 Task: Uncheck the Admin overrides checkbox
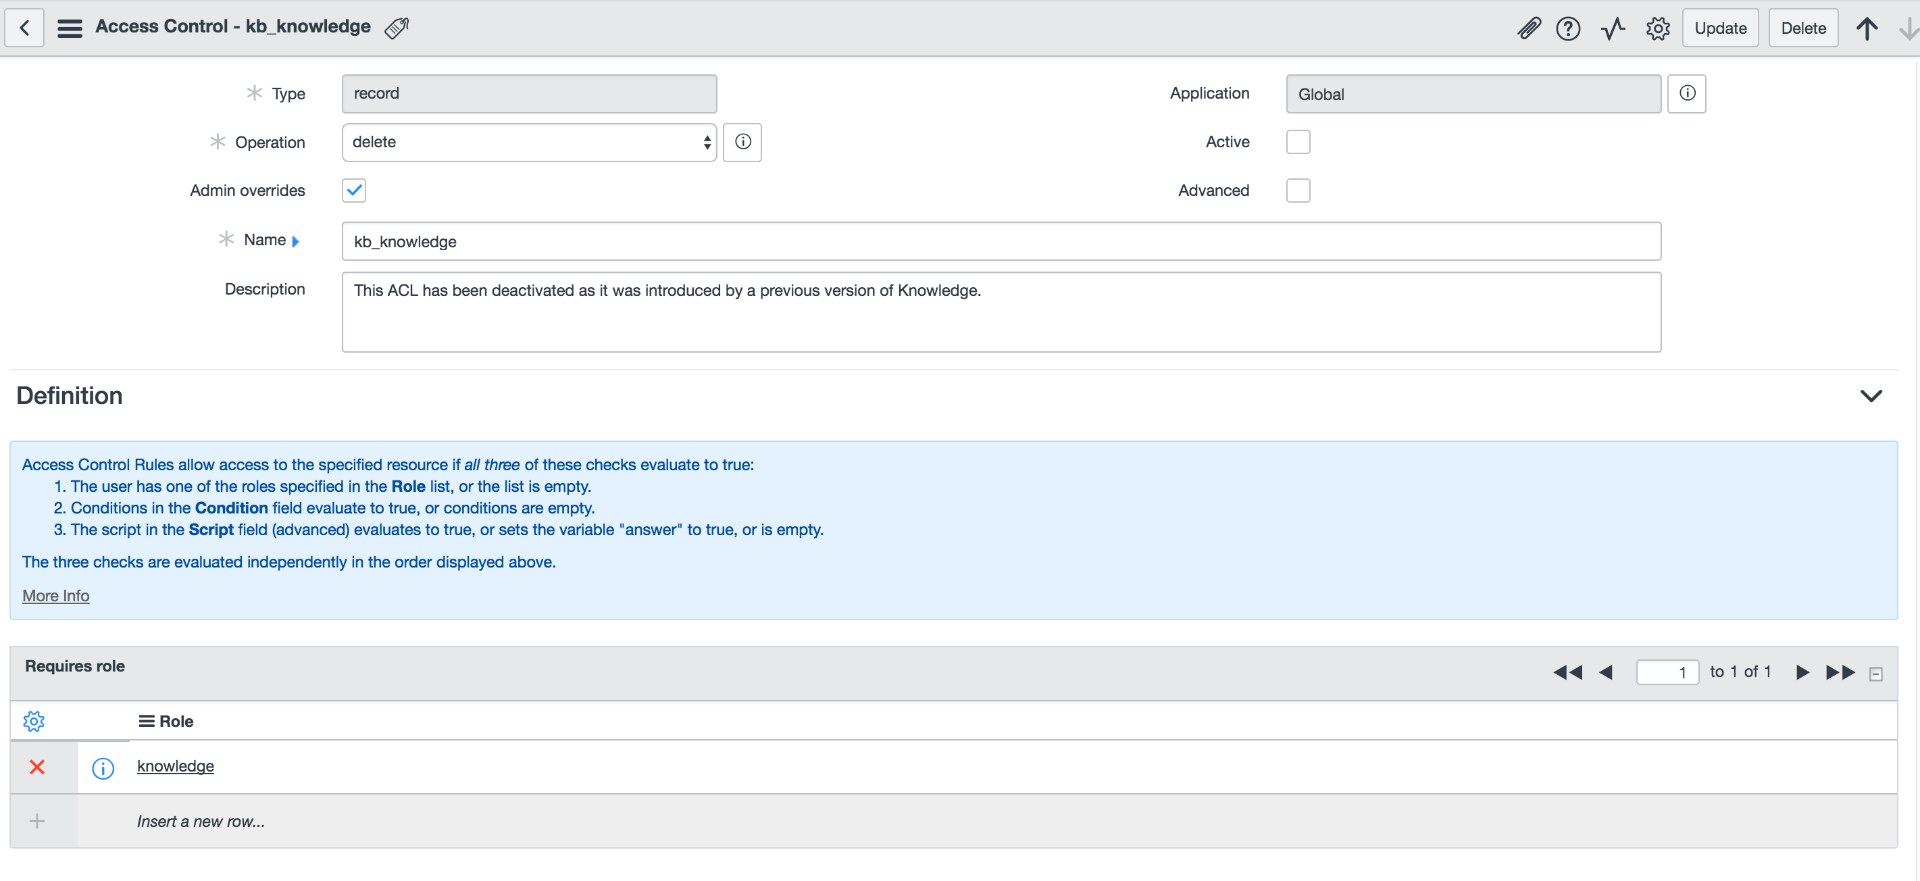pyautogui.click(x=354, y=190)
